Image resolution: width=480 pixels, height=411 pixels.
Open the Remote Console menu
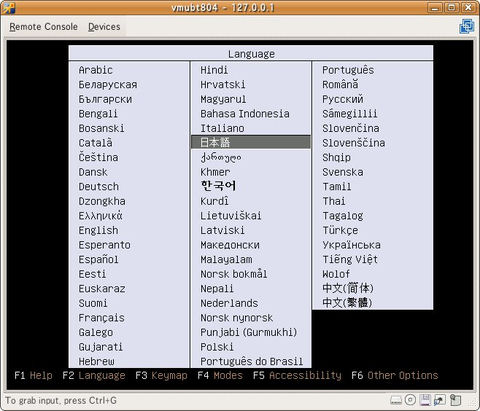point(43,27)
